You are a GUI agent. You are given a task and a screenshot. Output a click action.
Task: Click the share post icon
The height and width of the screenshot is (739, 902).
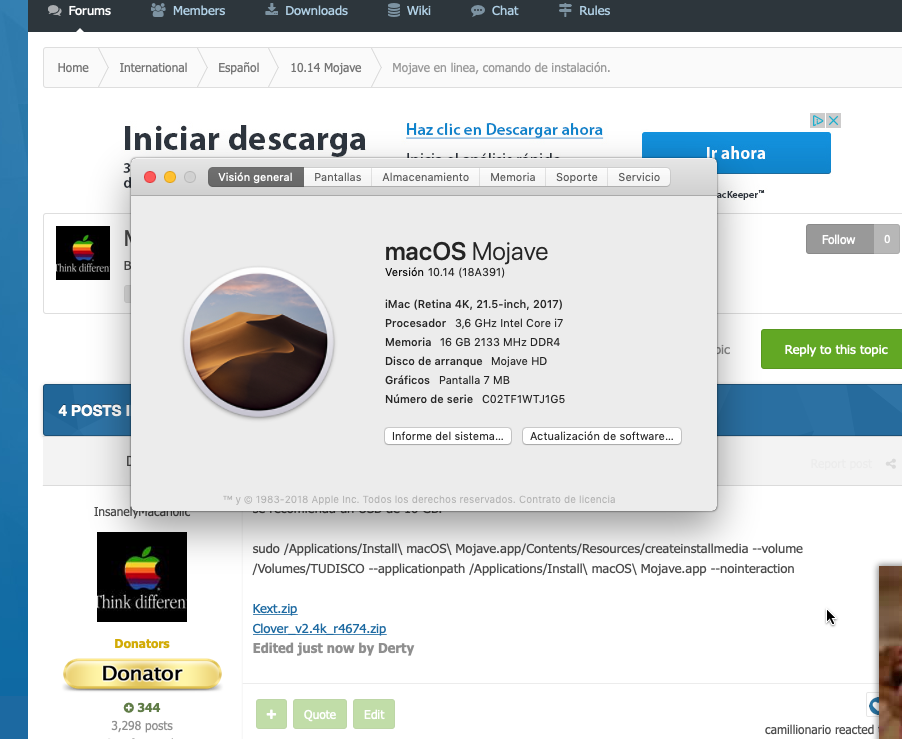pos(890,464)
